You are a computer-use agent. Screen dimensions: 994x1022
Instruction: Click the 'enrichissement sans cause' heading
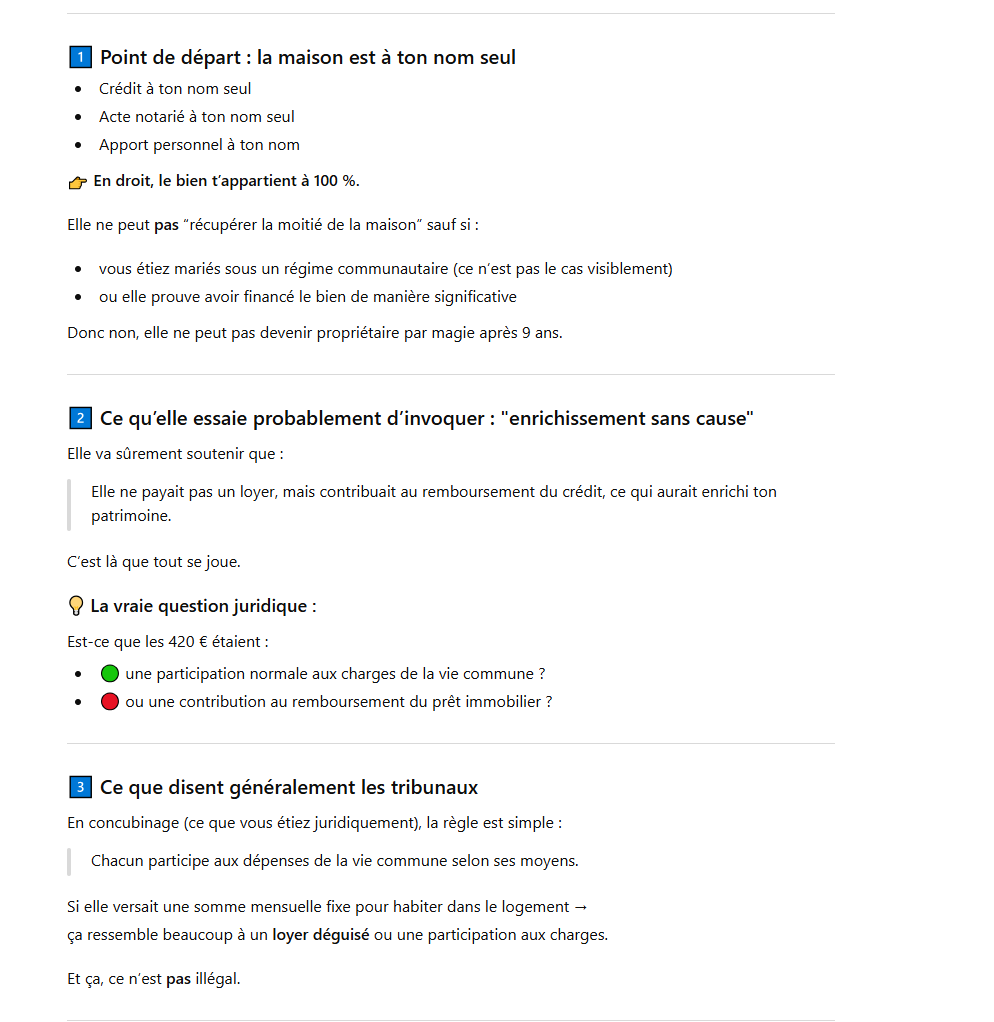[x=426, y=418]
